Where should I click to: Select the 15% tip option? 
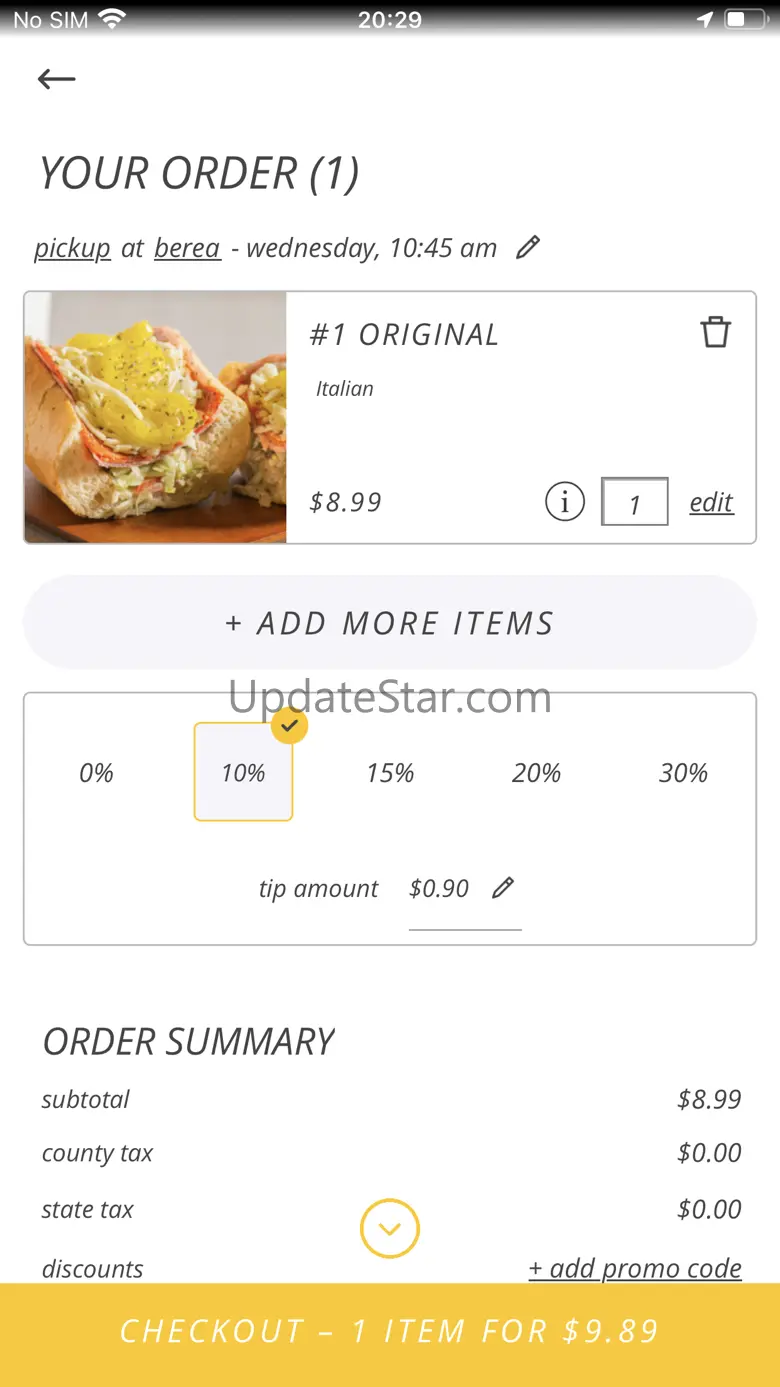click(x=390, y=773)
